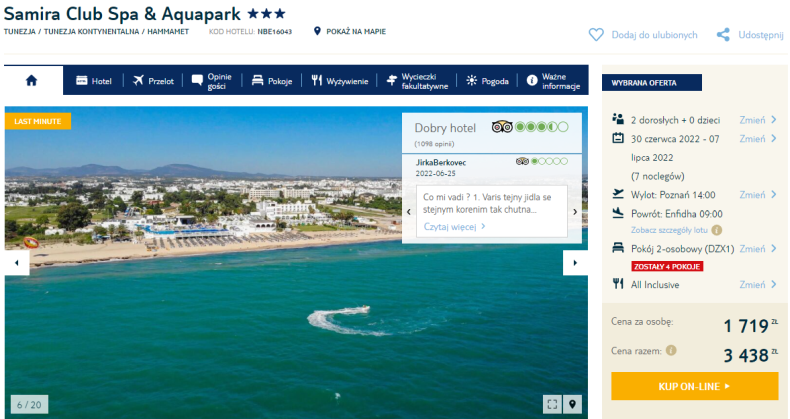The width and height of the screenshot is (790, 419).
Task: Switch to the Pogoda weather tab
Action: tap(487, 81)
